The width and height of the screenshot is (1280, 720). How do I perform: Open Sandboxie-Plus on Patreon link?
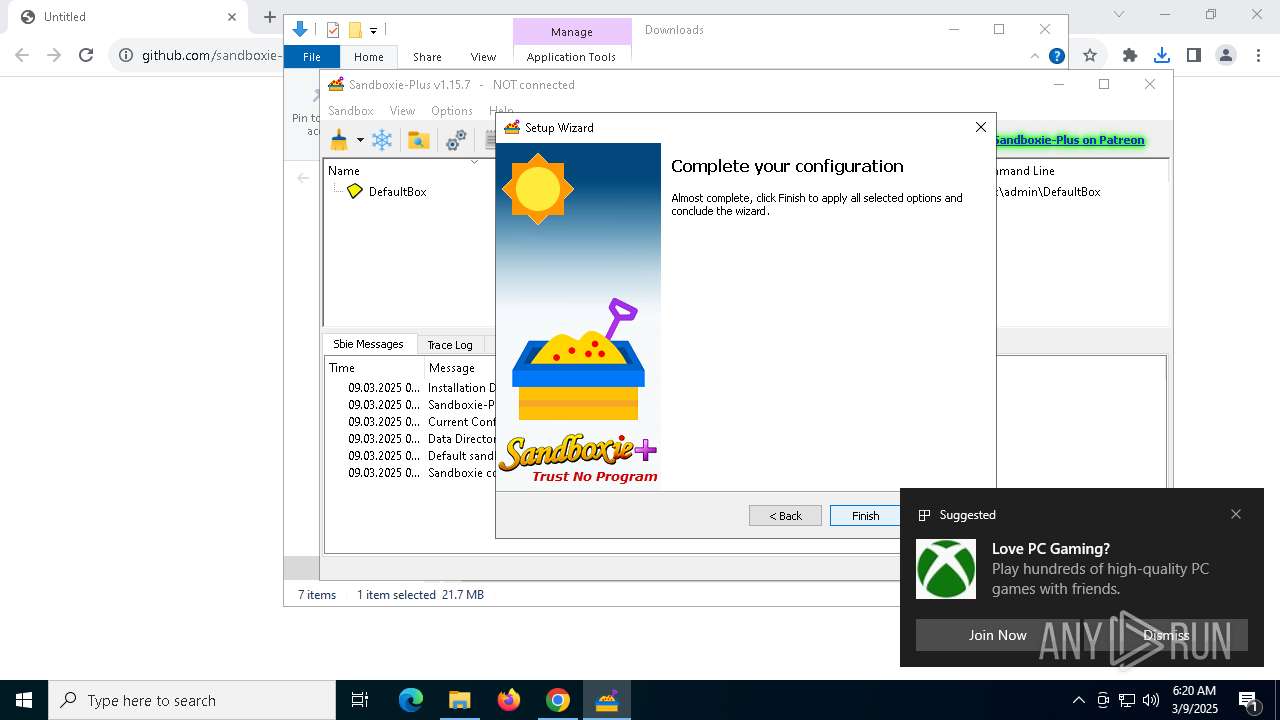click(1070, 140)
